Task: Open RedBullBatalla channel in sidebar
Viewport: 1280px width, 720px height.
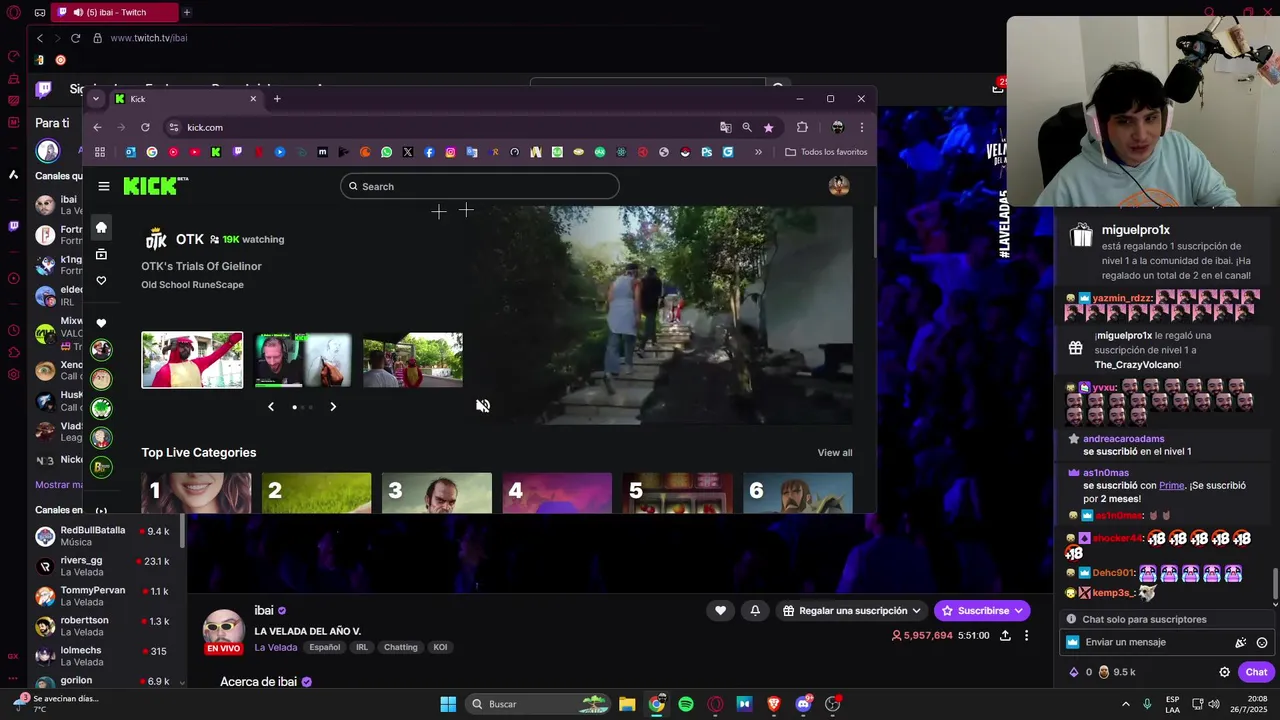Action: pyautogui.click(x=108, y=536)
